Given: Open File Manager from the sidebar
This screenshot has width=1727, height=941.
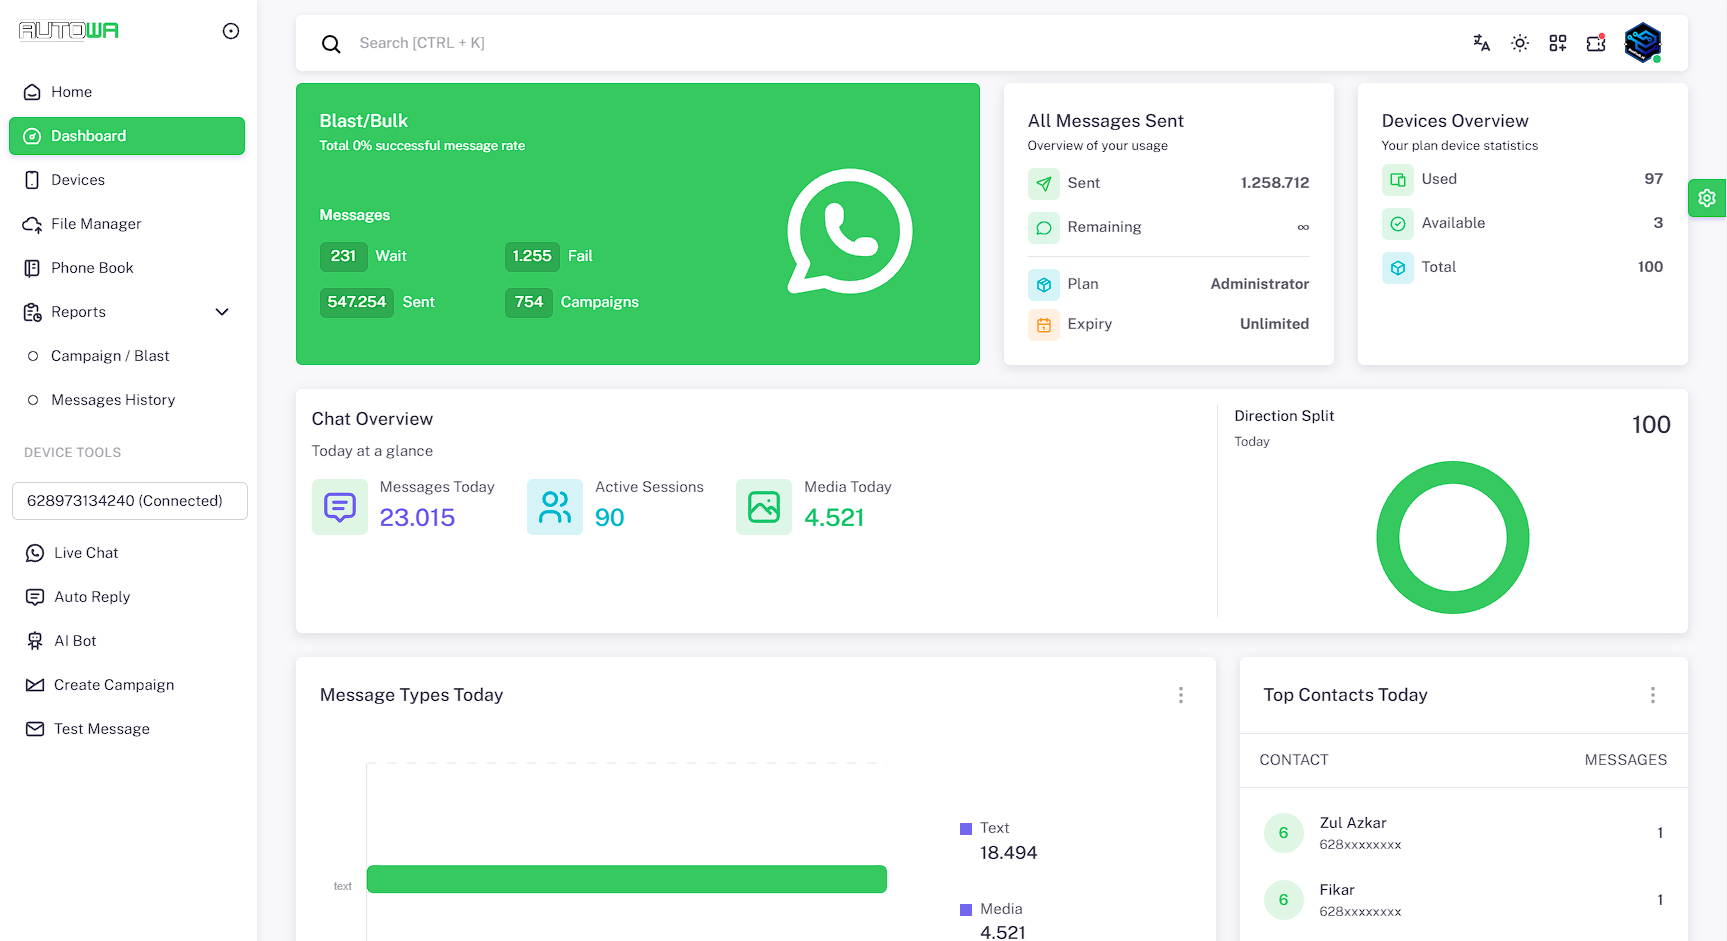Looking at the screenshot, I should click(x=97, y=223).
